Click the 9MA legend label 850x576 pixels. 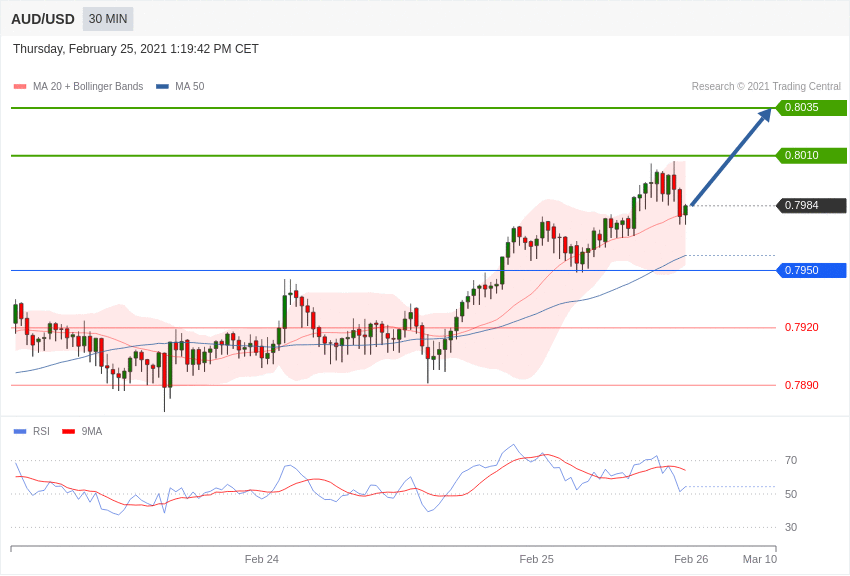click(x=92, y=431)
